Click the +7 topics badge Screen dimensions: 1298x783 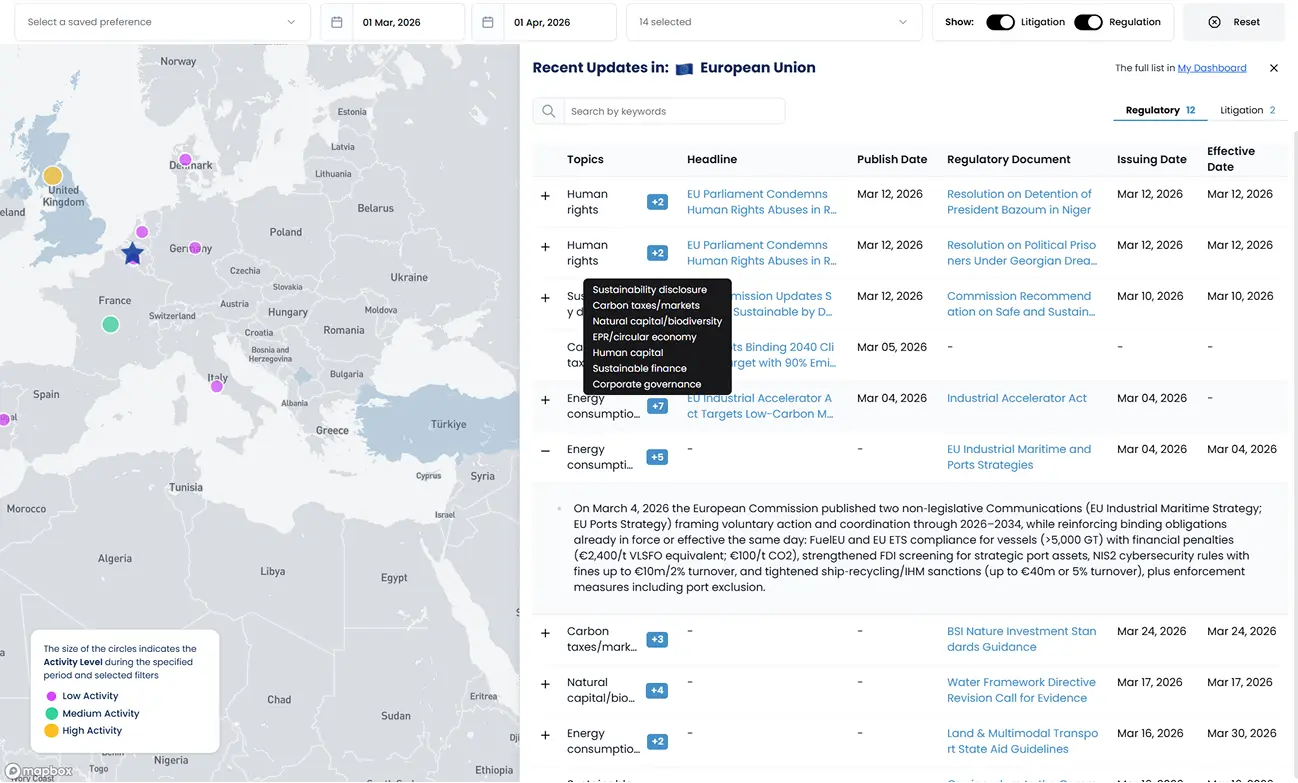point(657,406)
